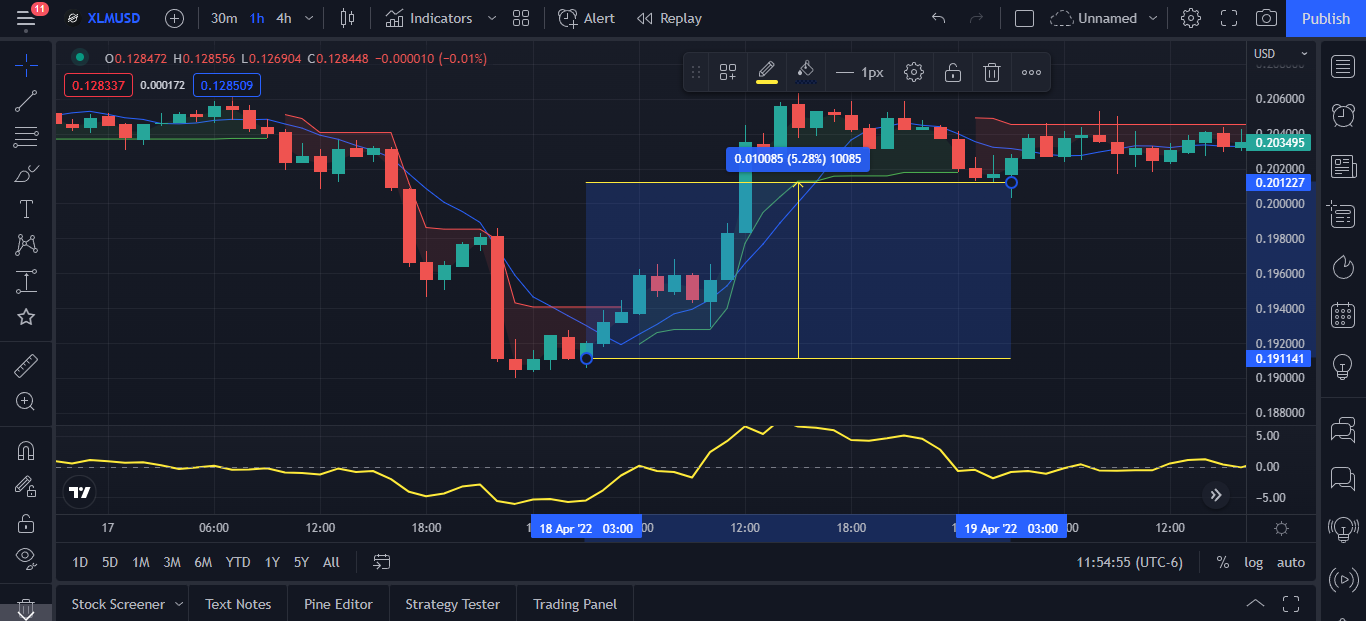
Task: Open the candlestick chart style menu
Action: [x=347, y=18]
